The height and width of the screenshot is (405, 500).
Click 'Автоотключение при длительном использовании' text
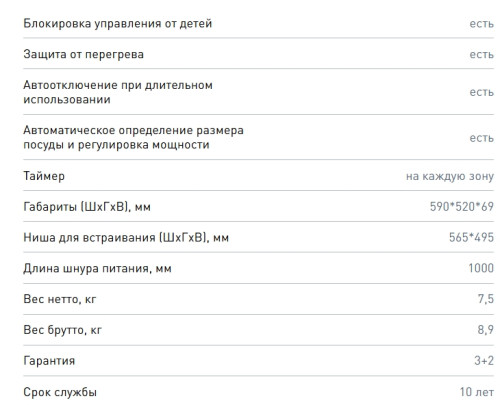click(x=118, y=92)
